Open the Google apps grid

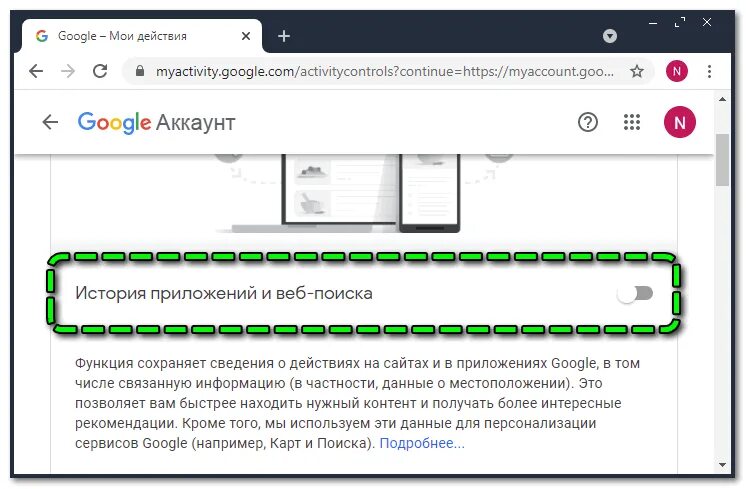632,122
